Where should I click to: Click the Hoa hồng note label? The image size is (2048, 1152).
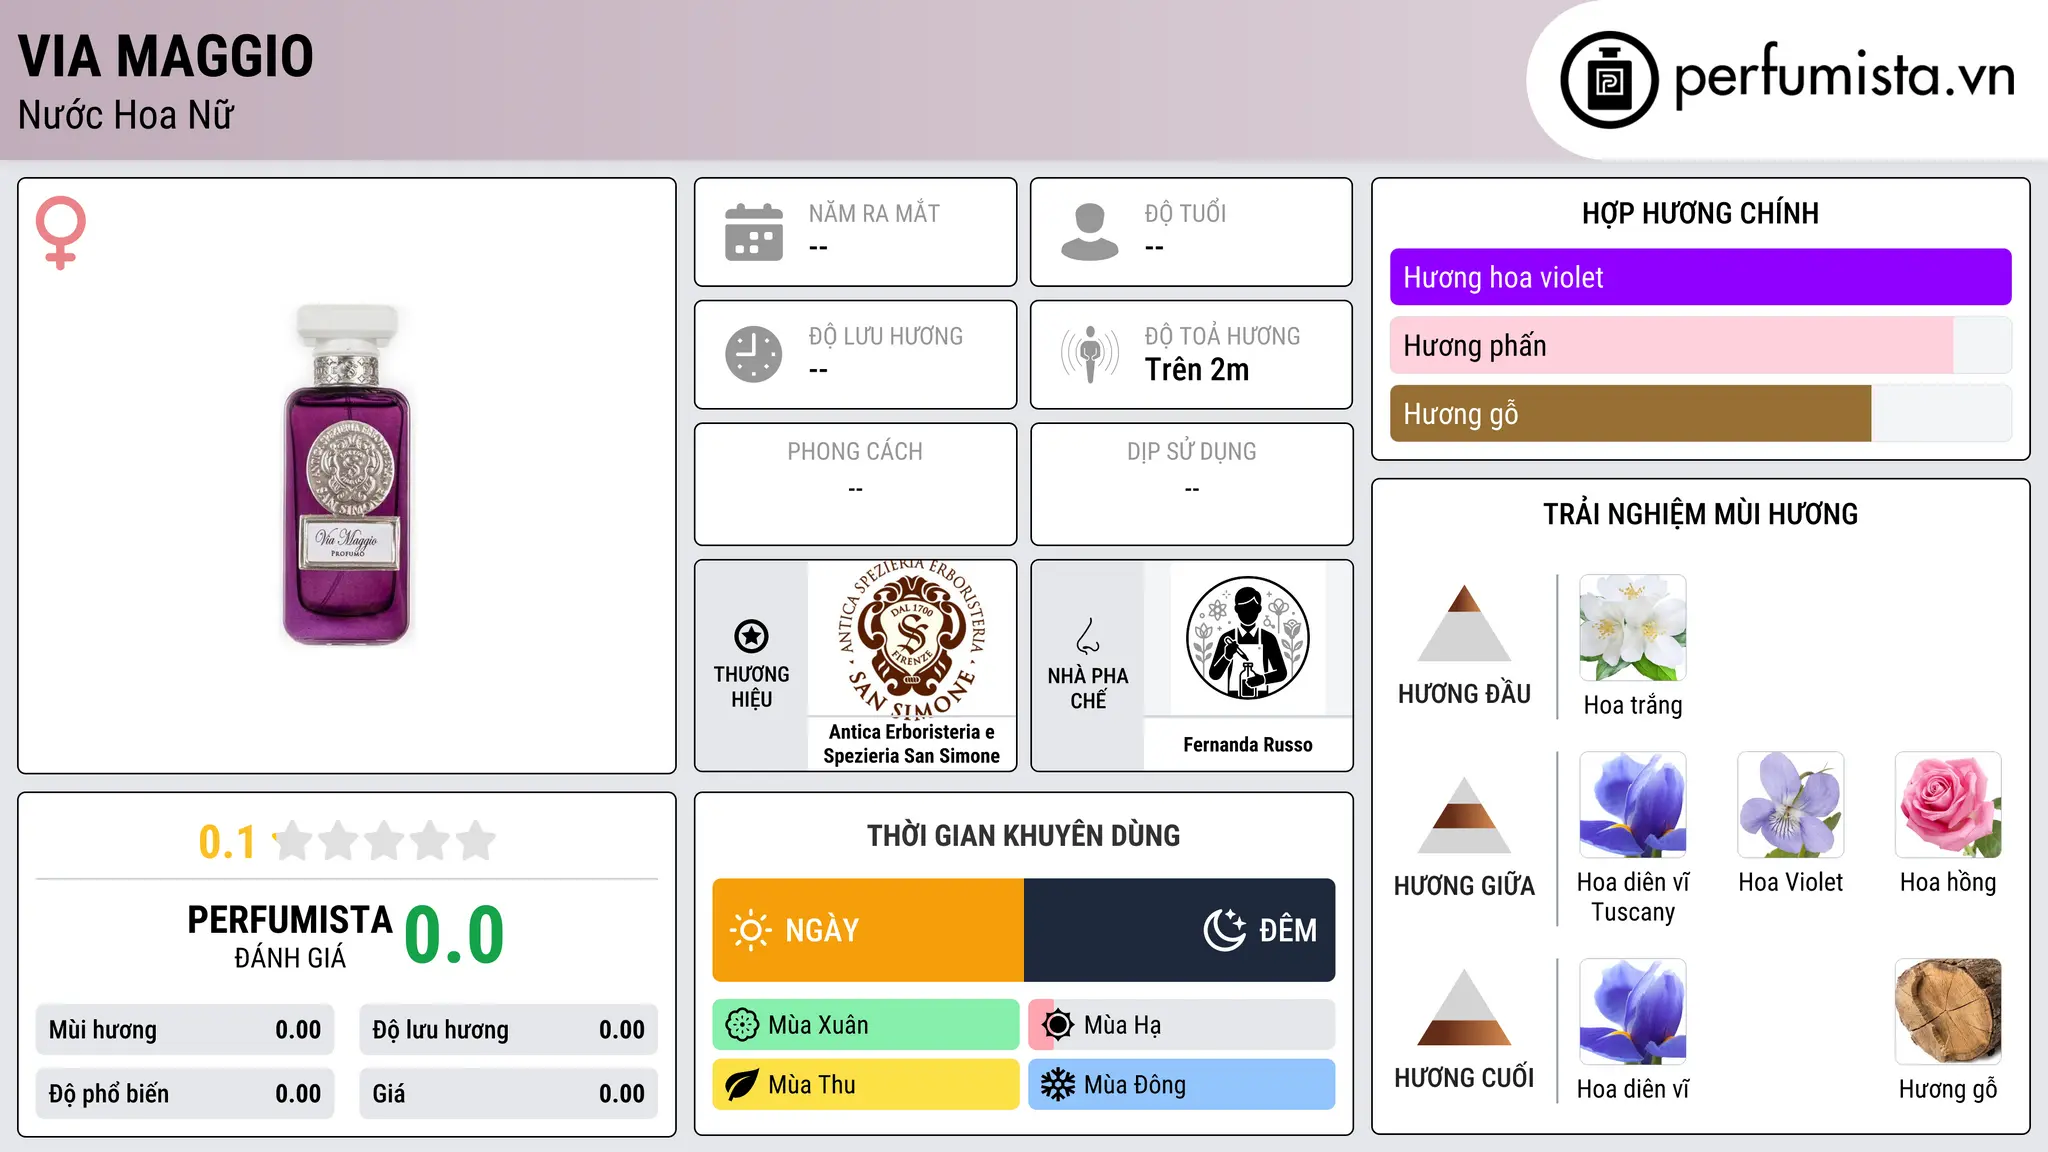coord(1949,882)
